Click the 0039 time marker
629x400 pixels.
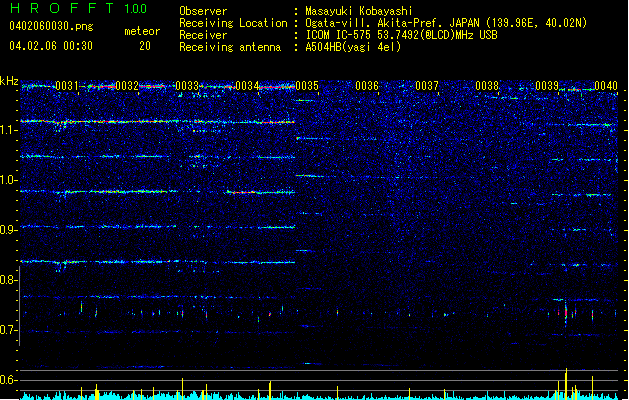click(547, 86)
